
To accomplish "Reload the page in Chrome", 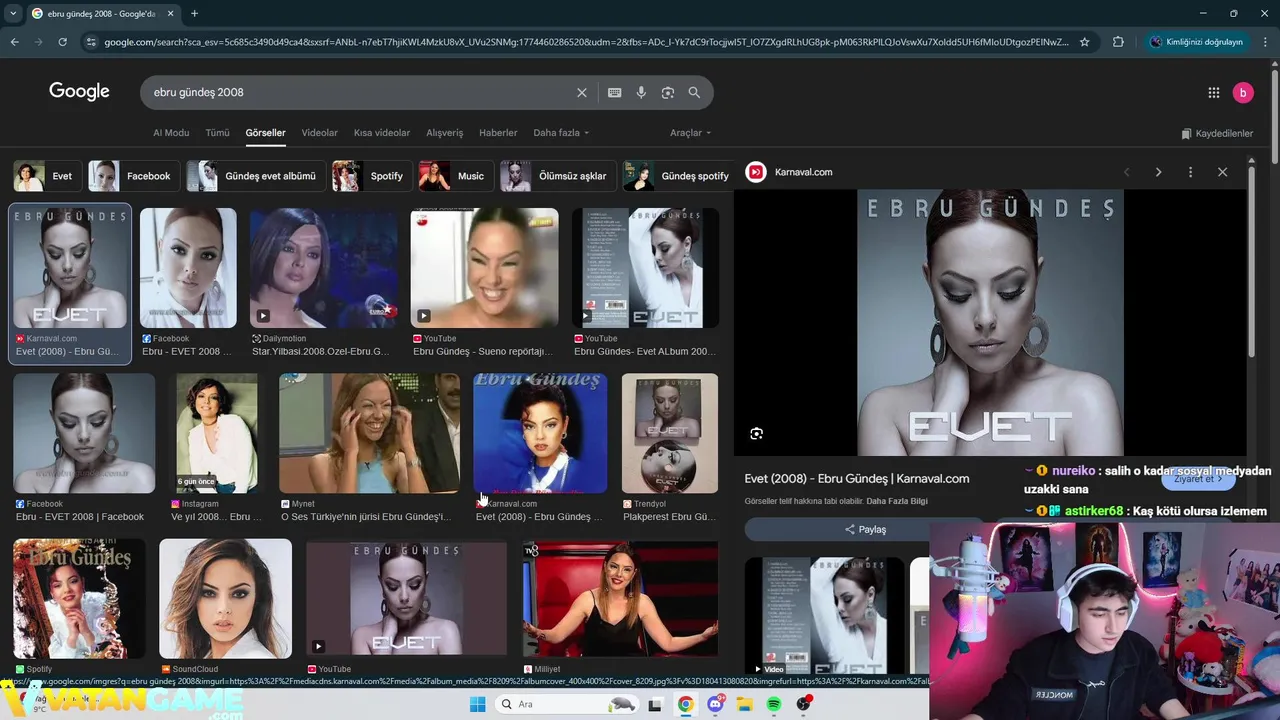I will (62, 42).
